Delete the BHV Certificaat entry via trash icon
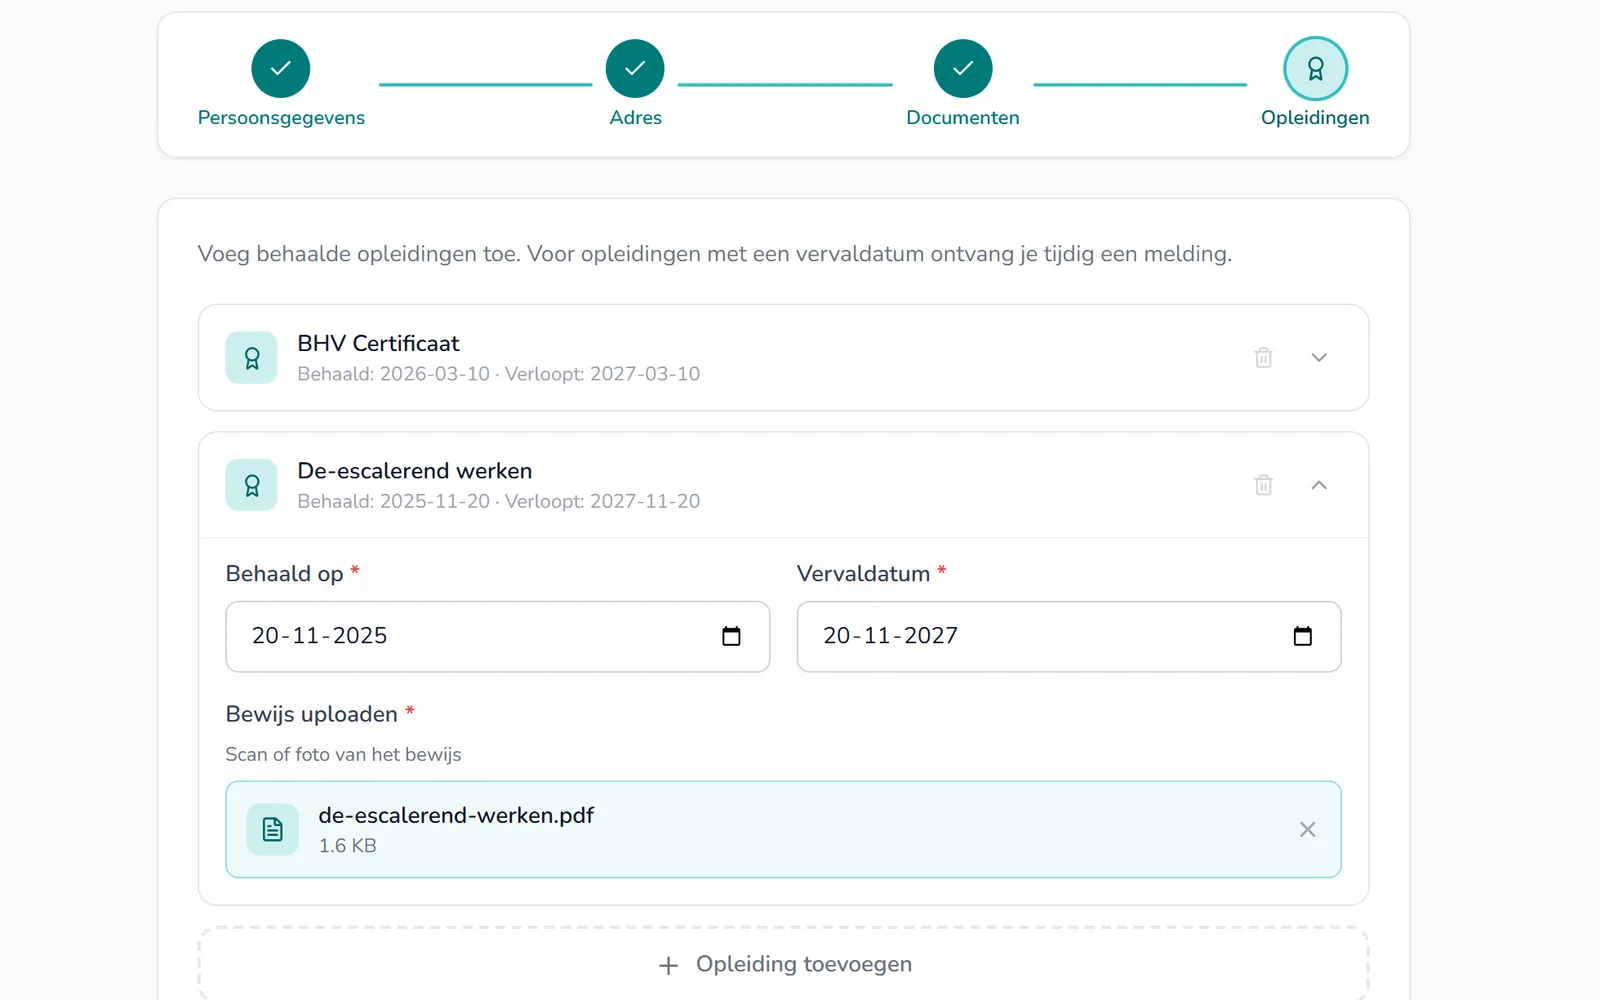The width and height of the screenshot is (1600, 1000). (1264, 358)
